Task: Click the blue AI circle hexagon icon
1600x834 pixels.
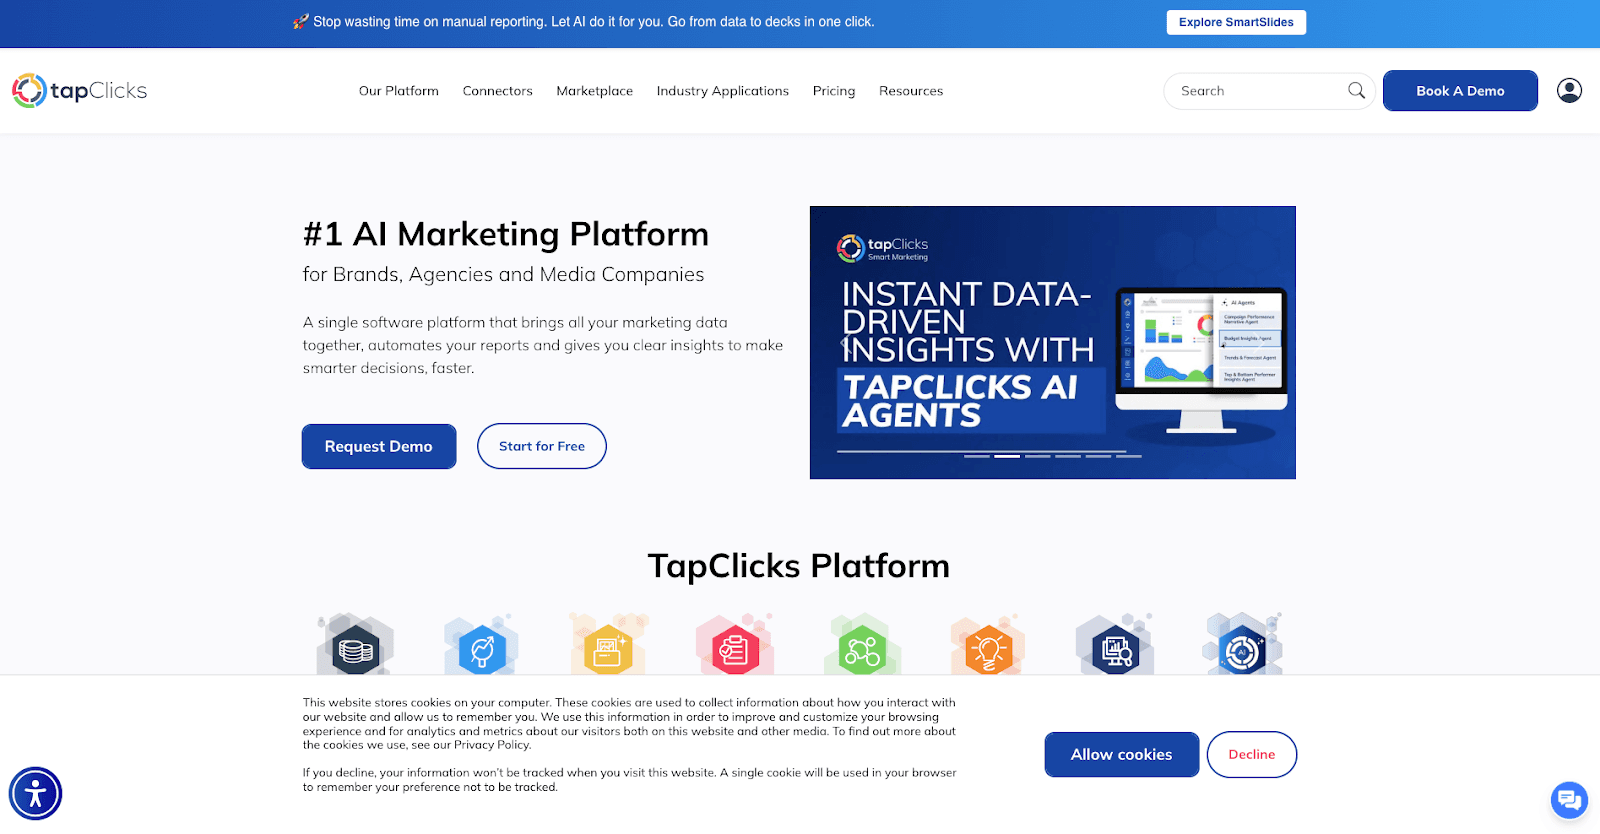Action: point(1243,648)
